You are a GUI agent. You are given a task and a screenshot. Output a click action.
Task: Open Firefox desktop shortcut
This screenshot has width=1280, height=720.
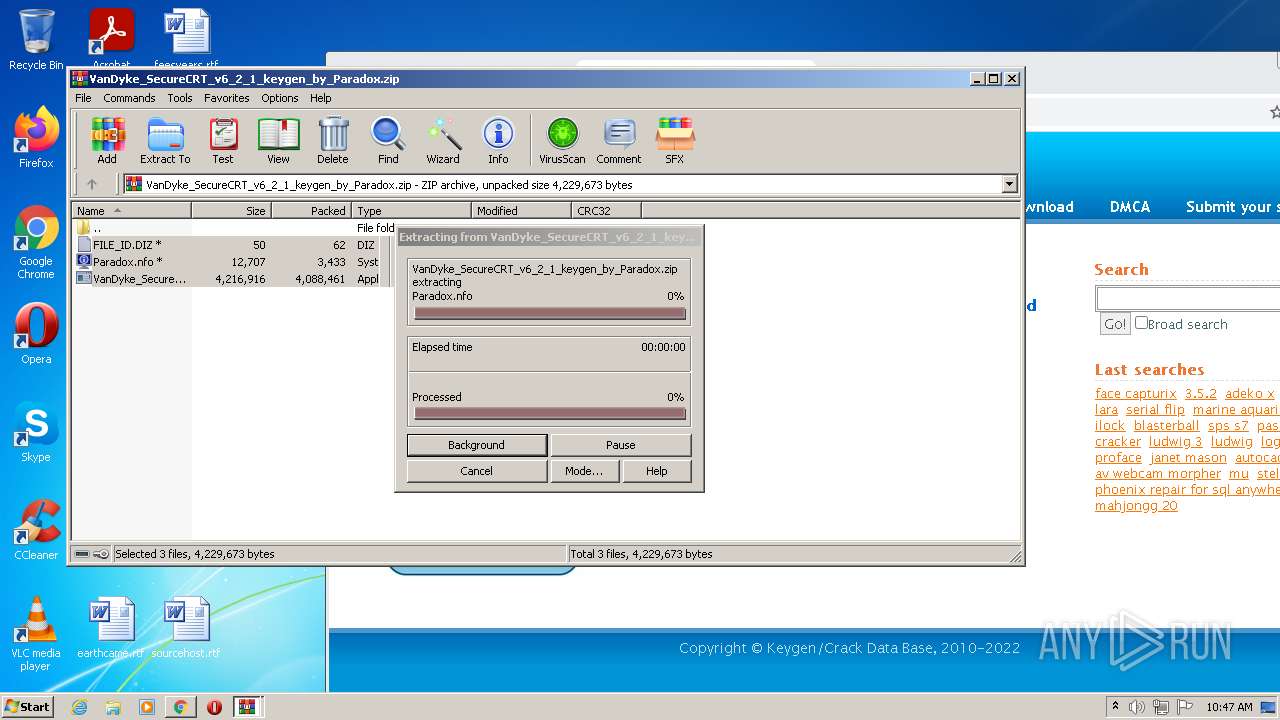36,138
